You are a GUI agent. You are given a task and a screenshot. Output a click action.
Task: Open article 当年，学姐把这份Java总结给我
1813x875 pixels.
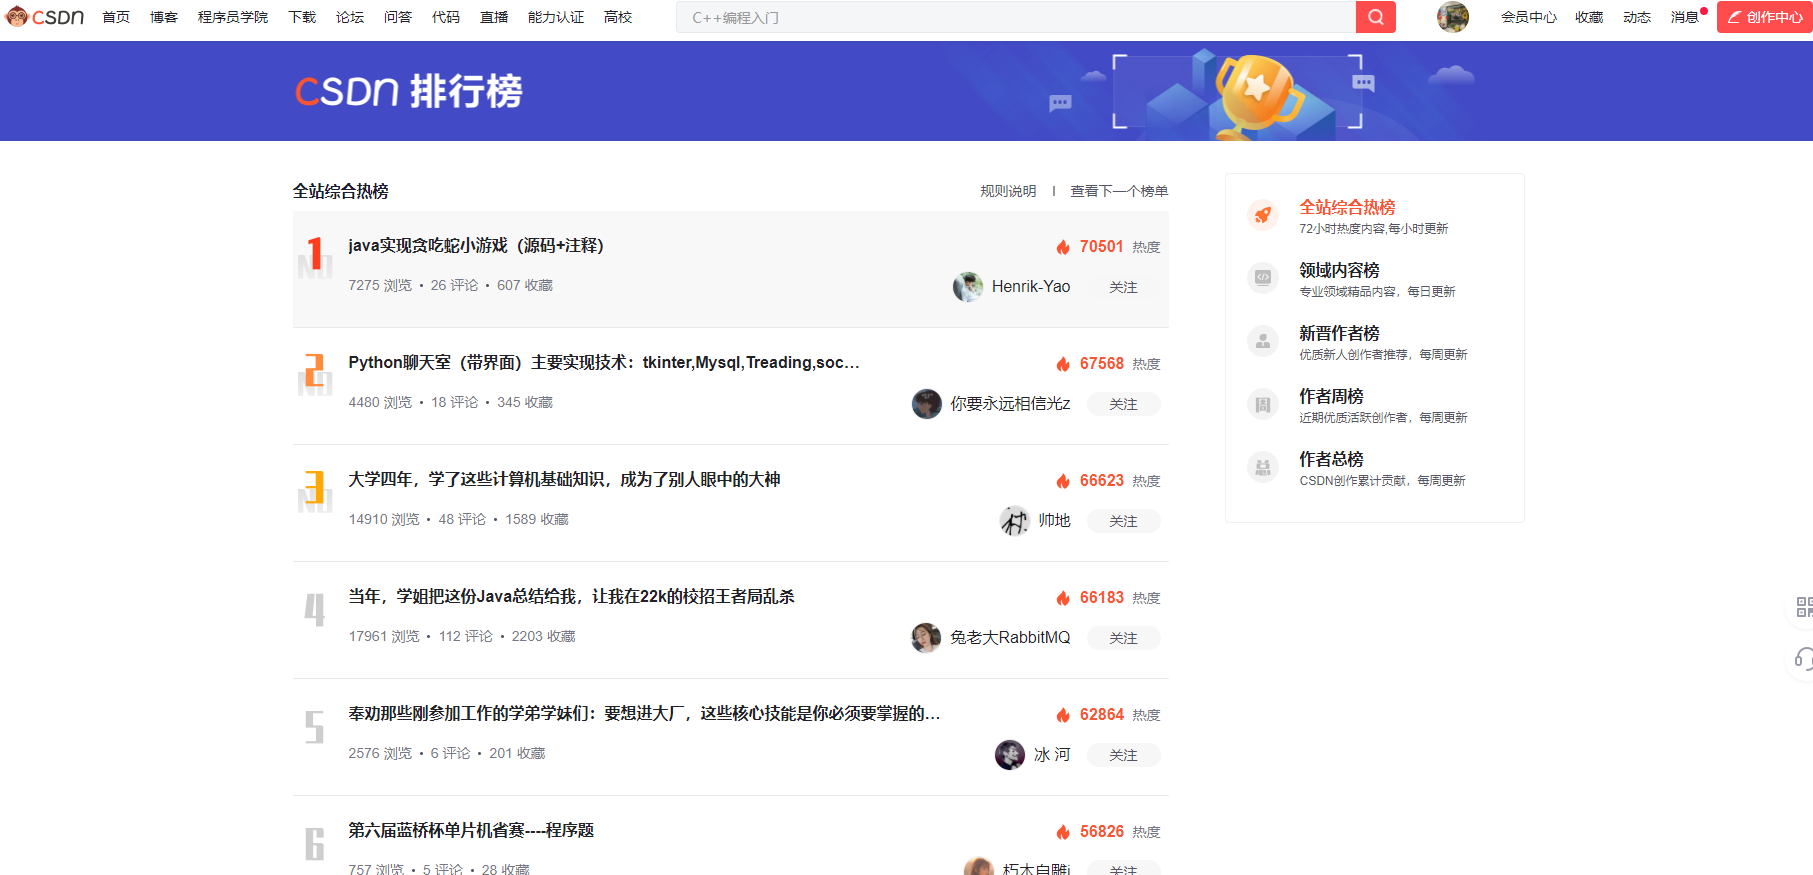tap(571, 597)
